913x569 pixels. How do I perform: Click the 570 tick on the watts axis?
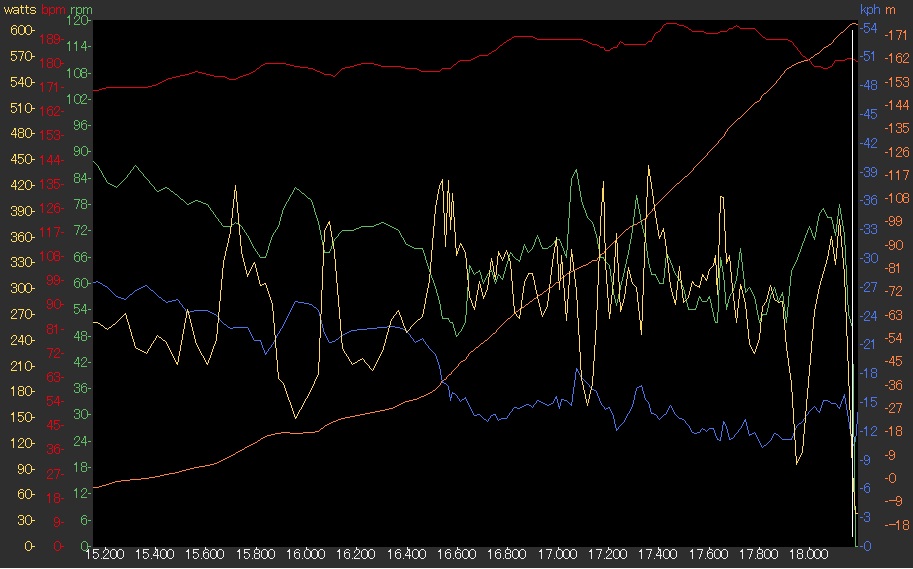click(x=23, y=56)
